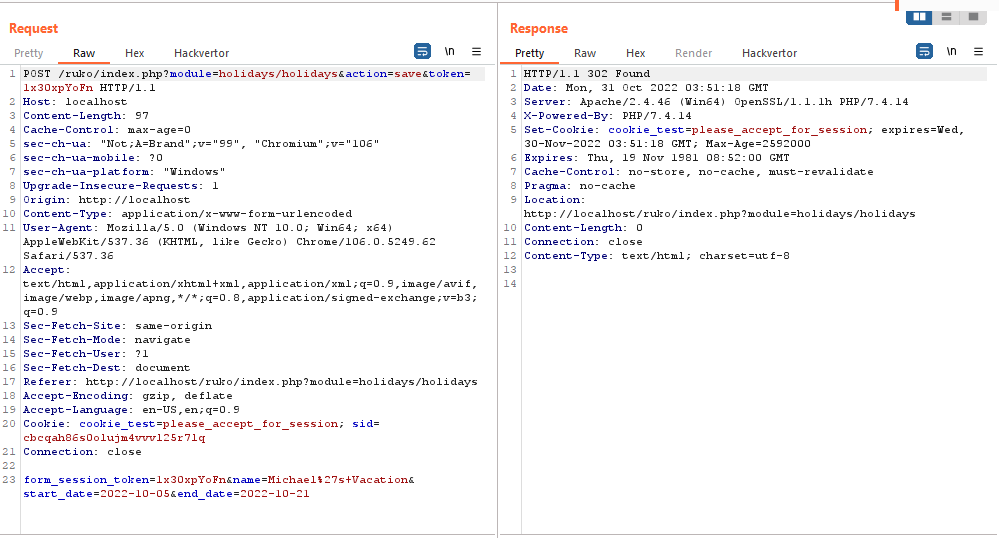Open the Response panel hamburger options menu

pos(978,51)
